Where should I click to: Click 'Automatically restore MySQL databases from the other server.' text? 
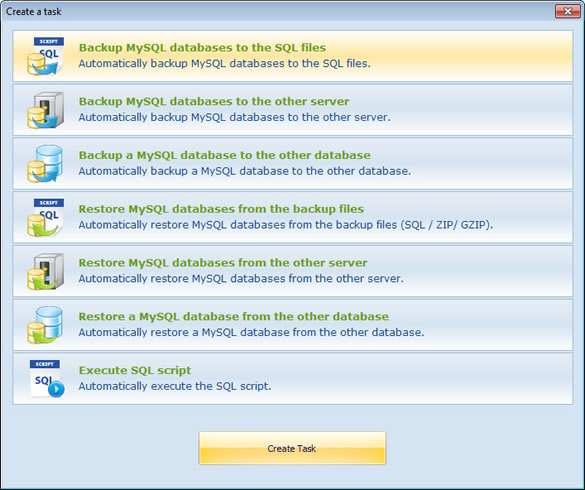click(241, 279)
